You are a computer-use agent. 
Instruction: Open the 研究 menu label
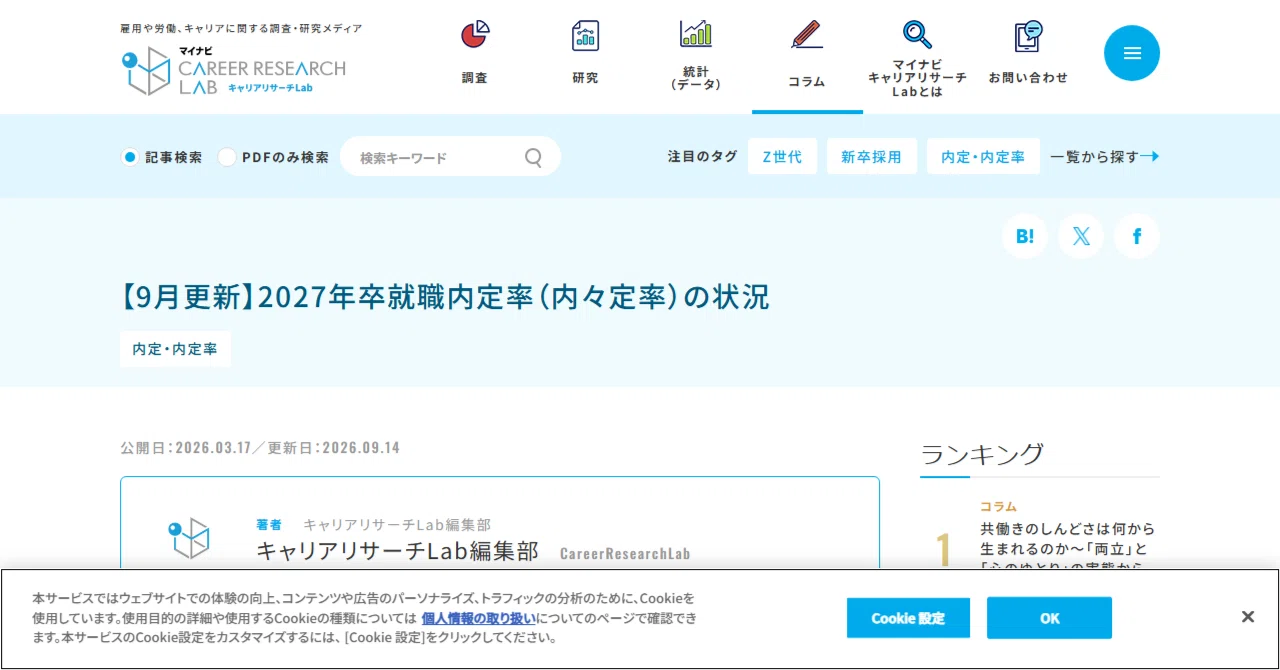pos(586,78)
